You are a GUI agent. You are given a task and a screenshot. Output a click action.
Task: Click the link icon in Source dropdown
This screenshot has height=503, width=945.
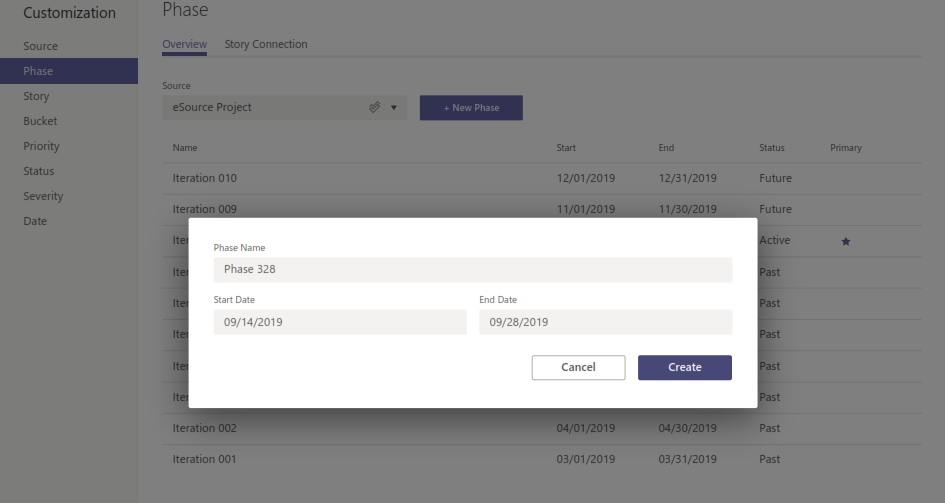click(x=375, y=107)
